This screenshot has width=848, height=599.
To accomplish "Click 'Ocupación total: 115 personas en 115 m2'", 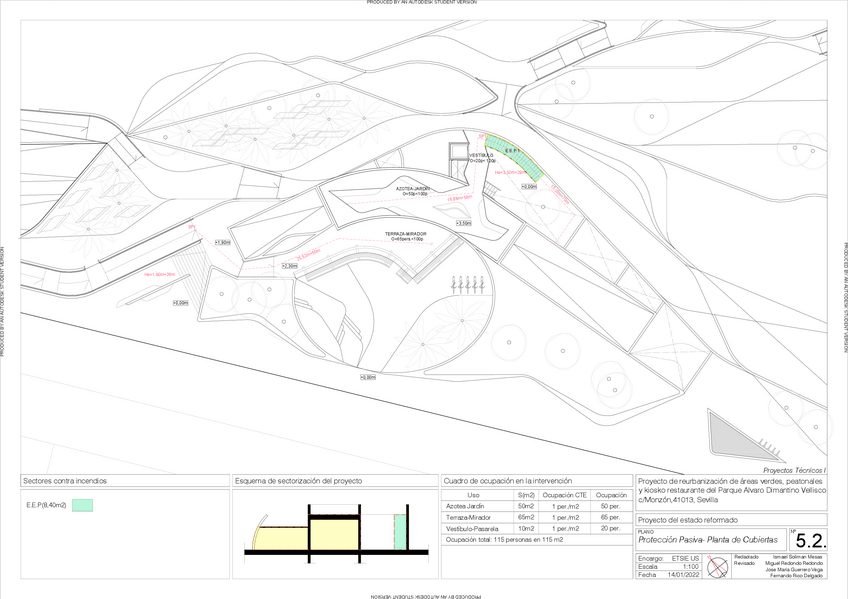I will (504, 540).
